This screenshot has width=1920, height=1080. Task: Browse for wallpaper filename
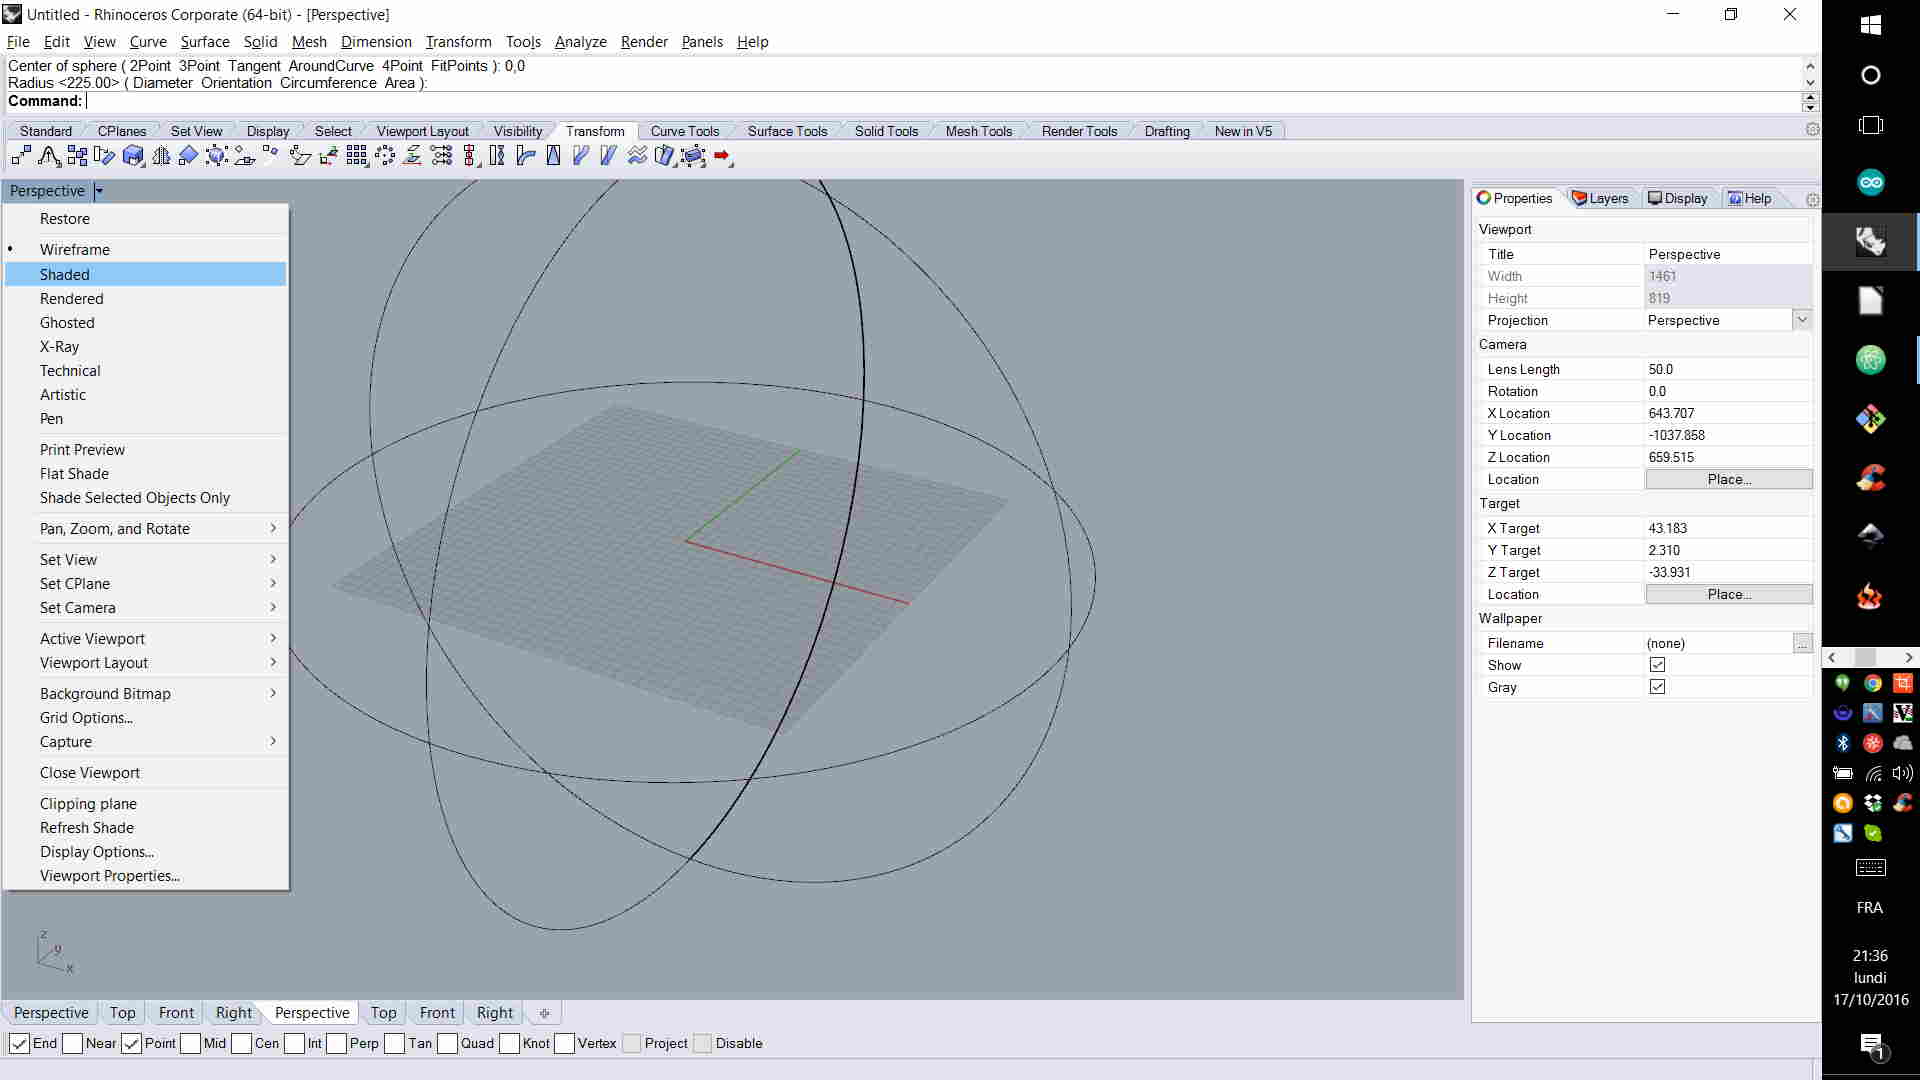(x=1801, y=643)
